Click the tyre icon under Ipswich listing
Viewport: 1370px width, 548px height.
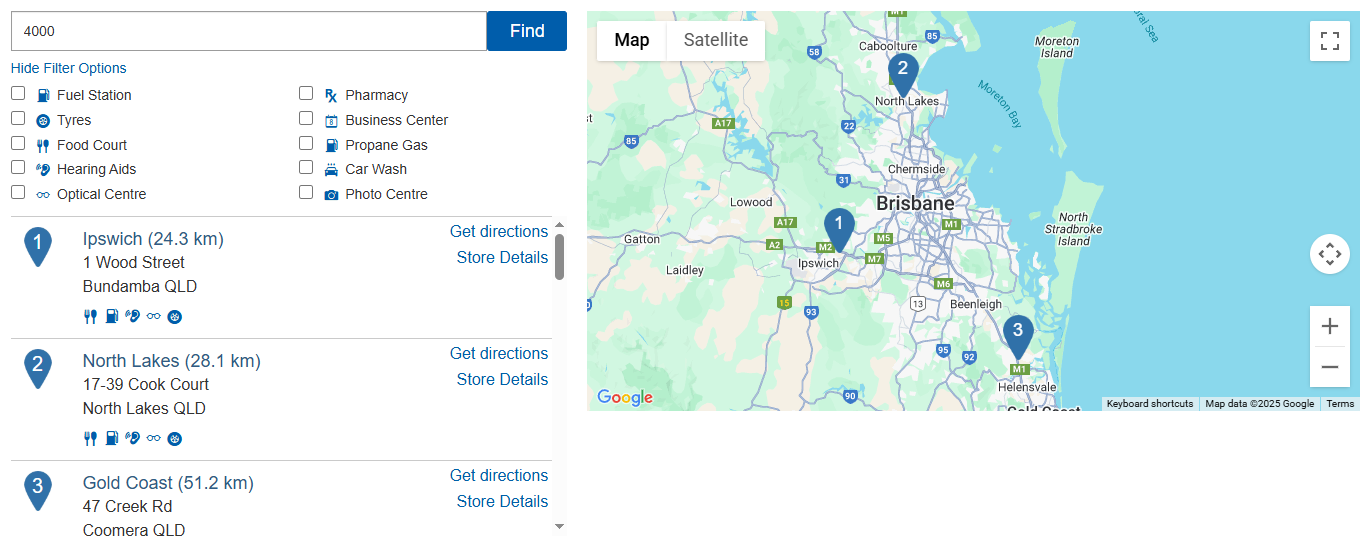(175, 317)
